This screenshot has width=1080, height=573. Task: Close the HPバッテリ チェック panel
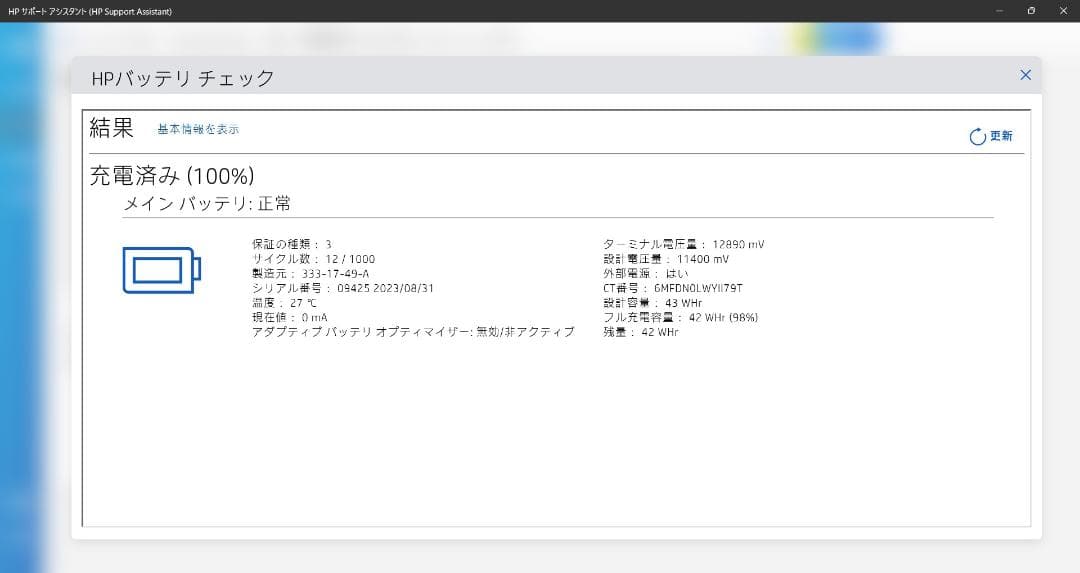1026,75
